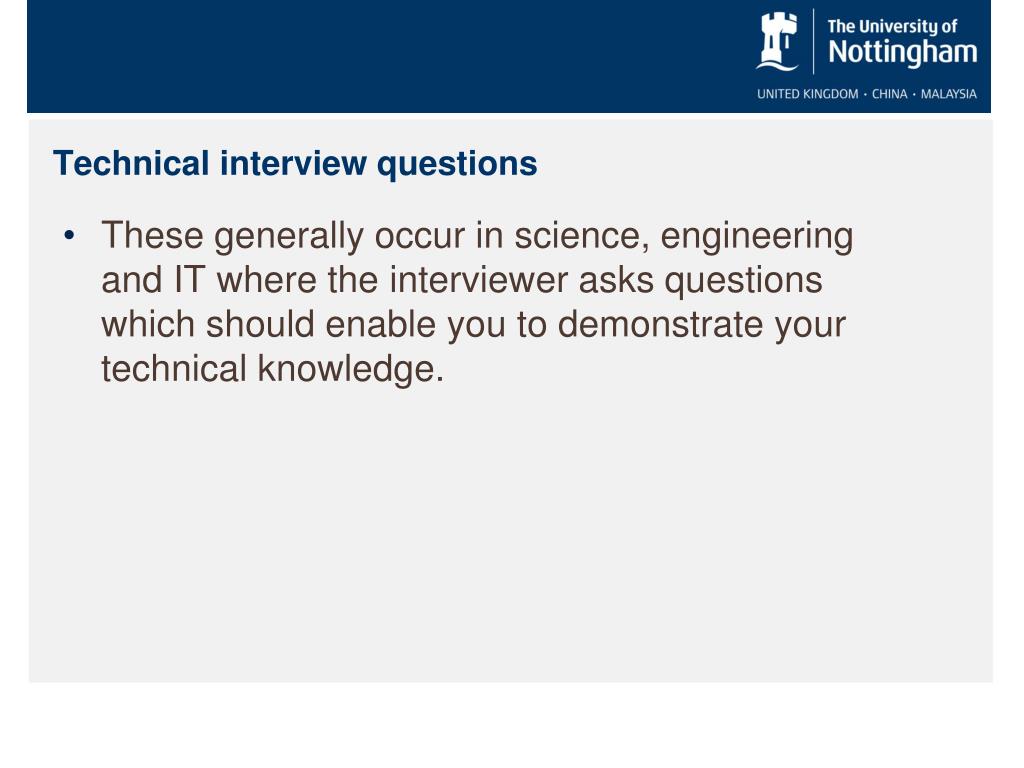Image resolution: width=1024 pixels, height=768 pixels.
Task: Click the Nottingham castle logo icon
Action: click(x=777, y=41)
